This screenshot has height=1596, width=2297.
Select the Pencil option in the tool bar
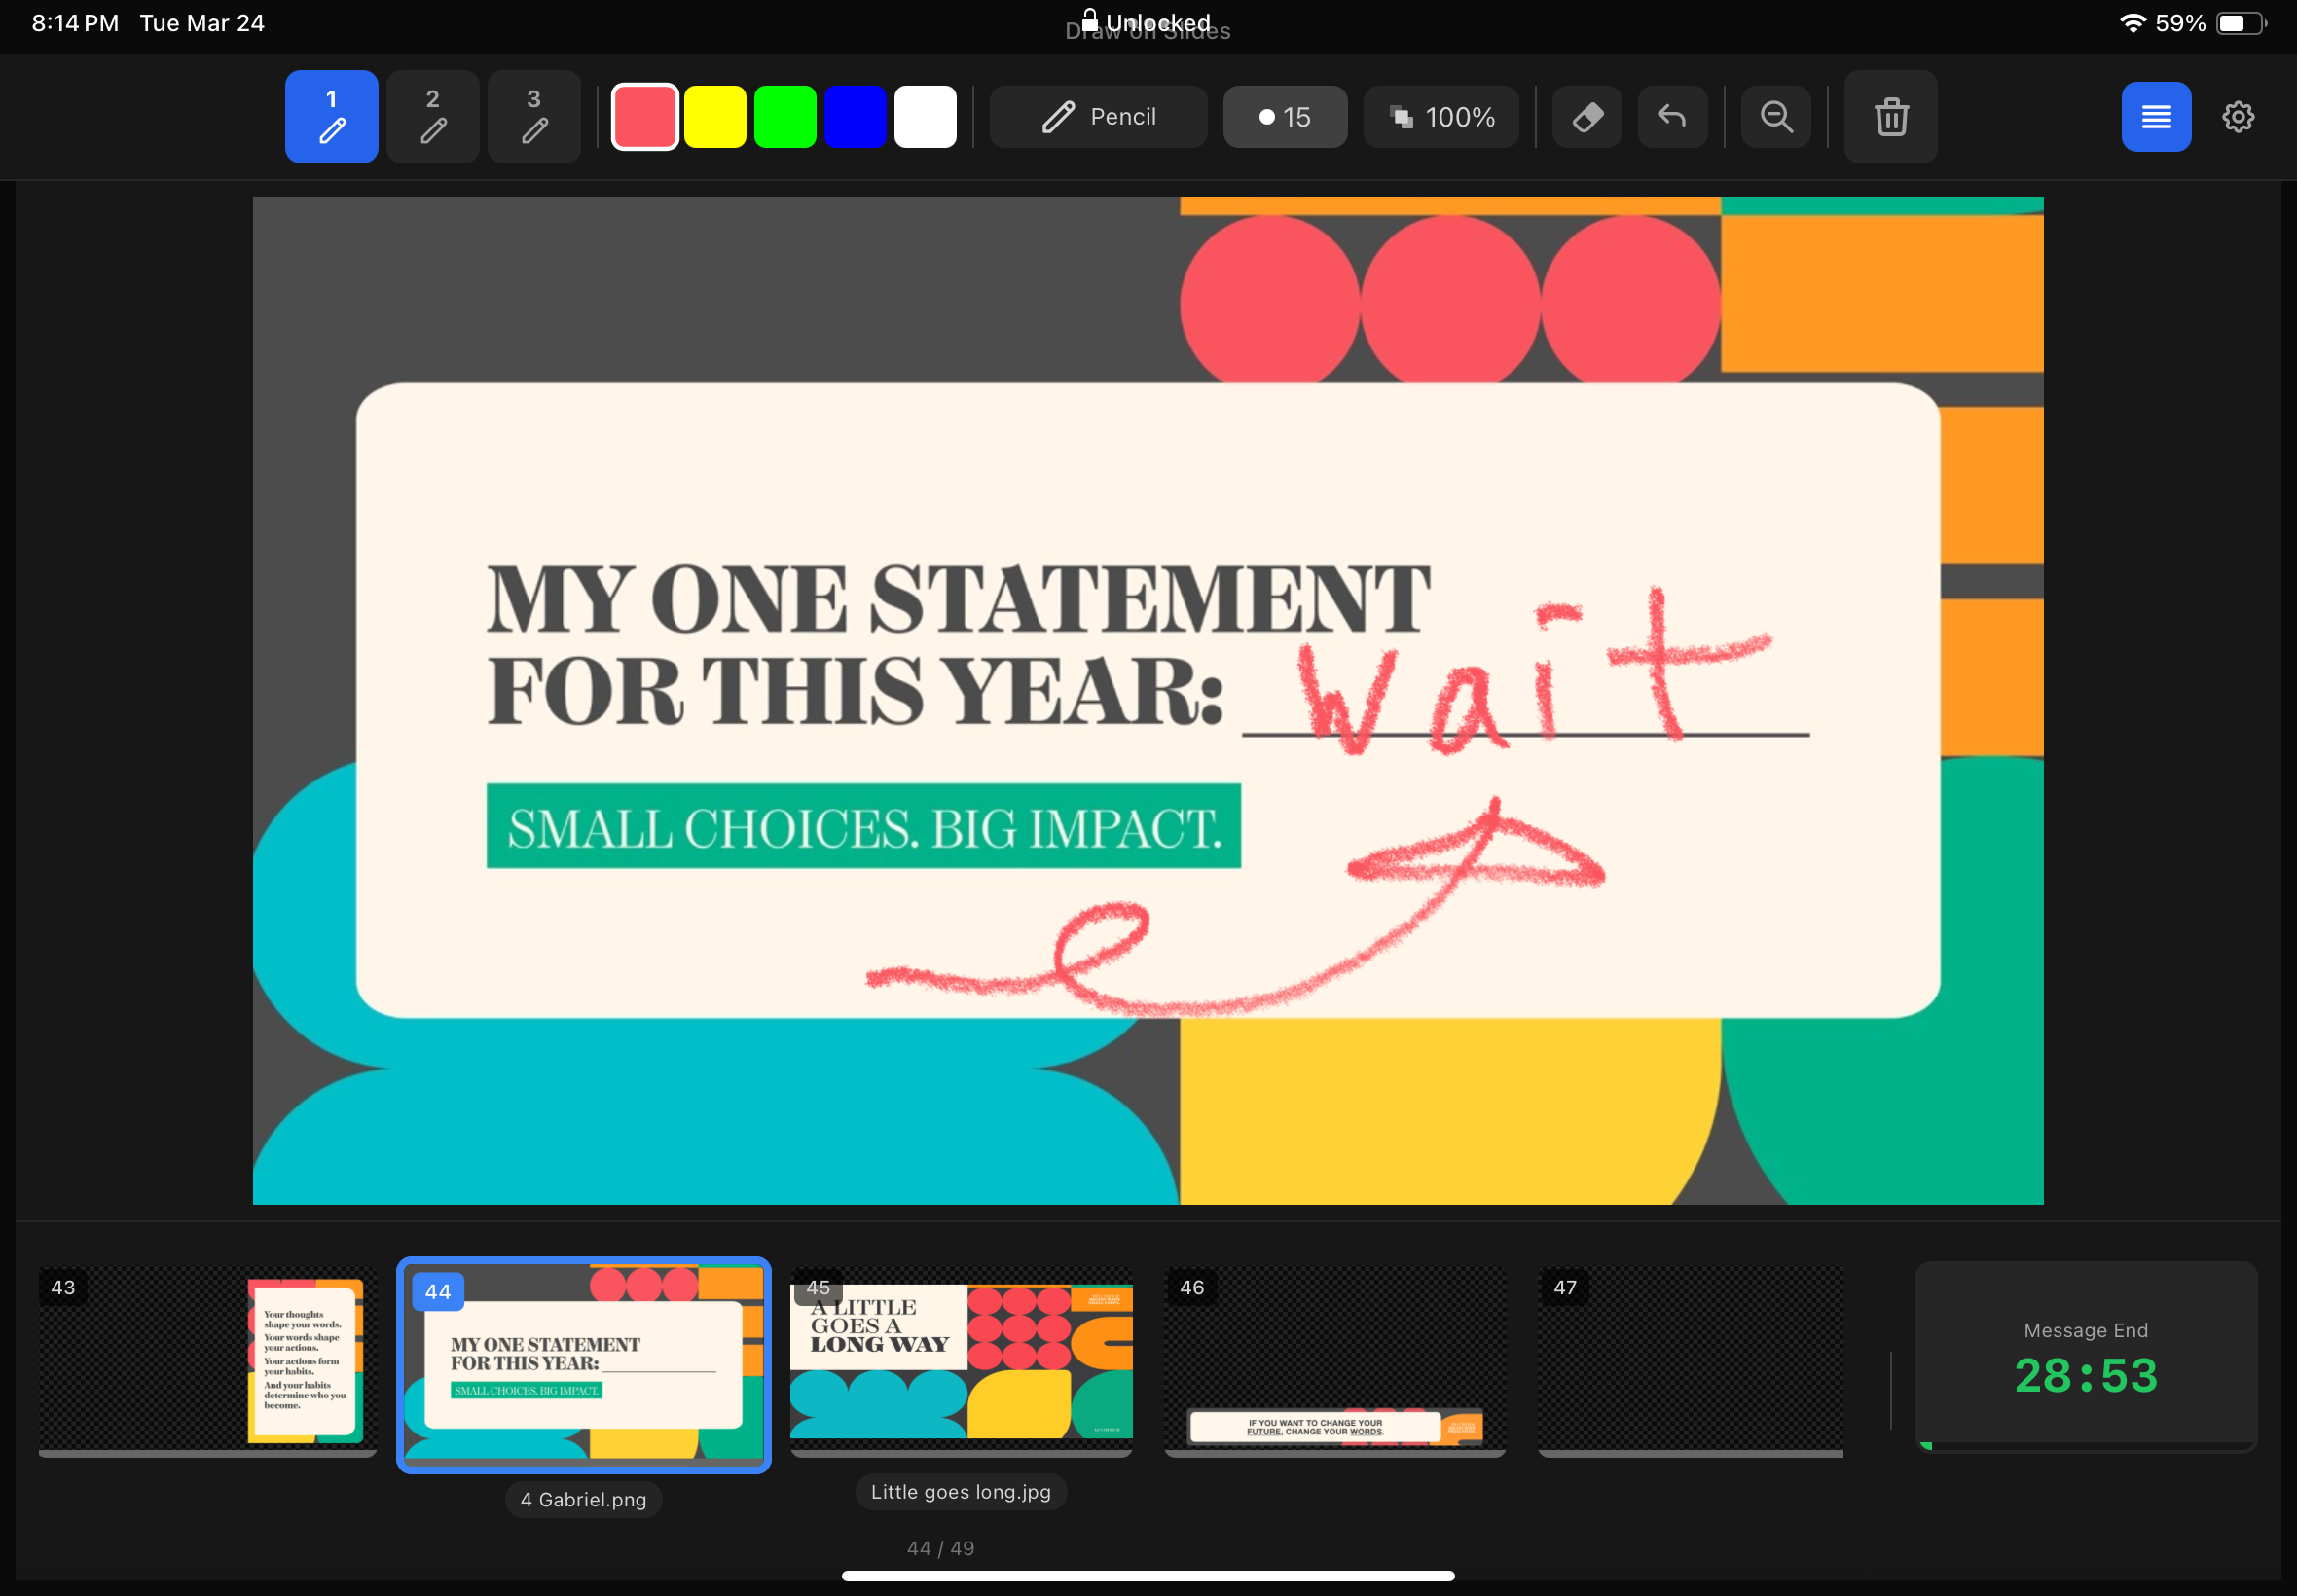tap(1096, 116)
